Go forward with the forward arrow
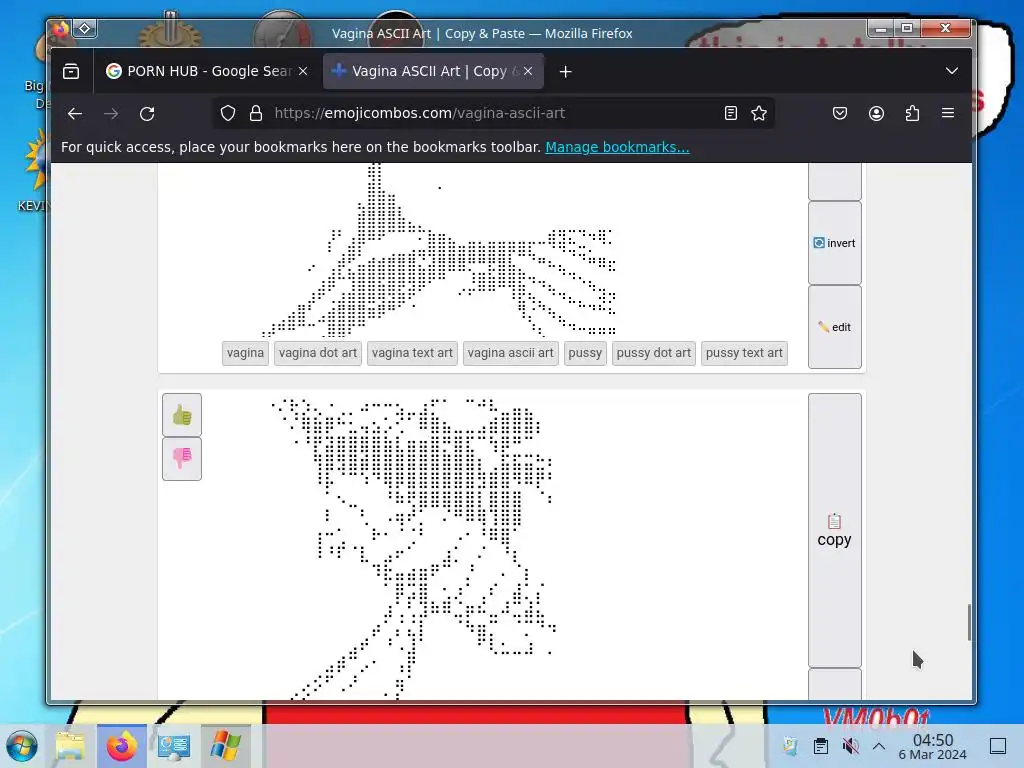 [111, 114]
